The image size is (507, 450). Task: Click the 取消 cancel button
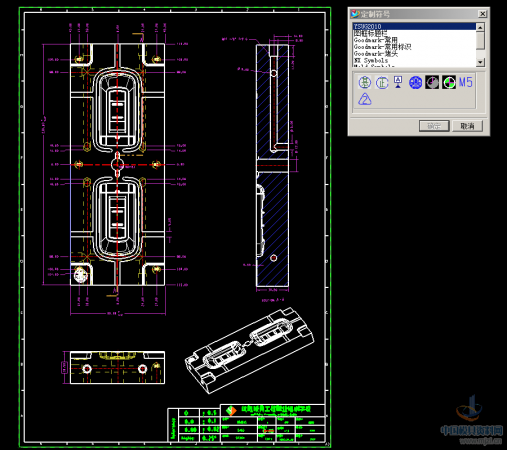pos(467,126)
